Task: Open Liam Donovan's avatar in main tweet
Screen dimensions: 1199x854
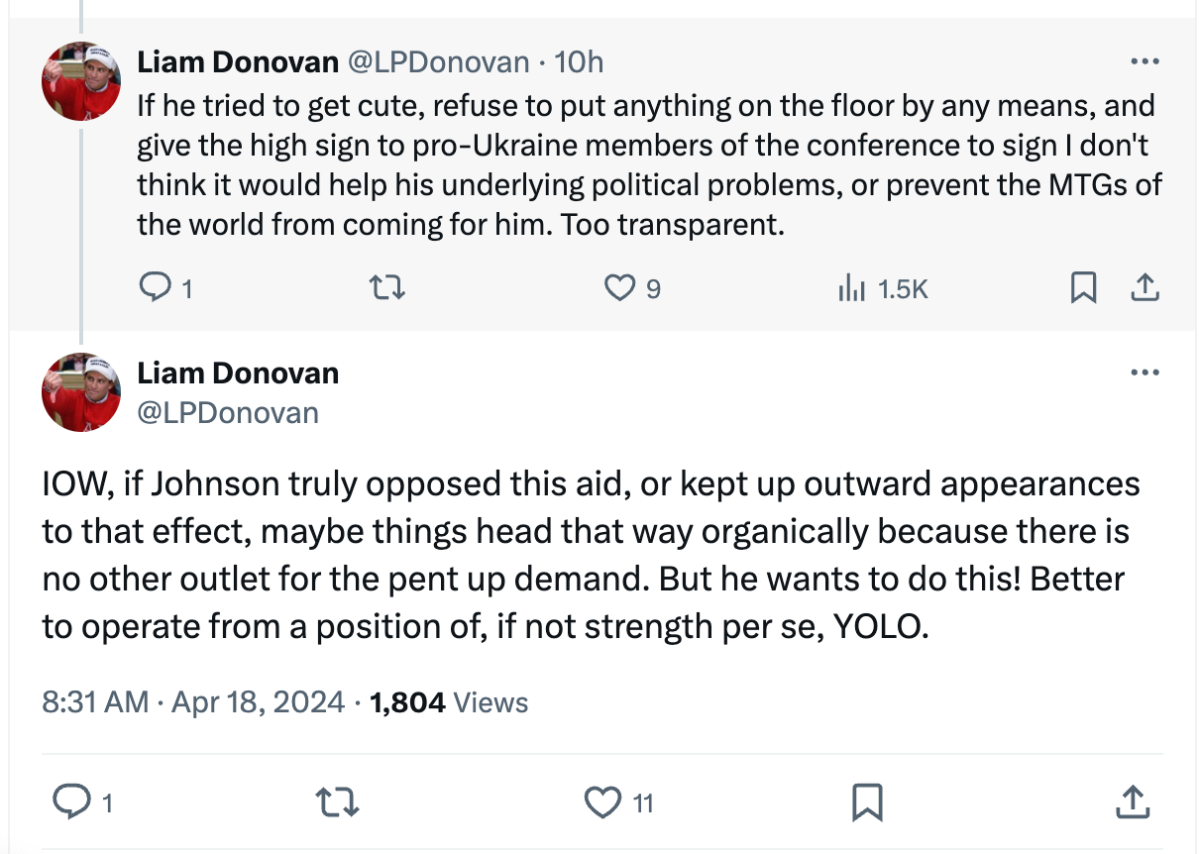Action: click(82, 392)
